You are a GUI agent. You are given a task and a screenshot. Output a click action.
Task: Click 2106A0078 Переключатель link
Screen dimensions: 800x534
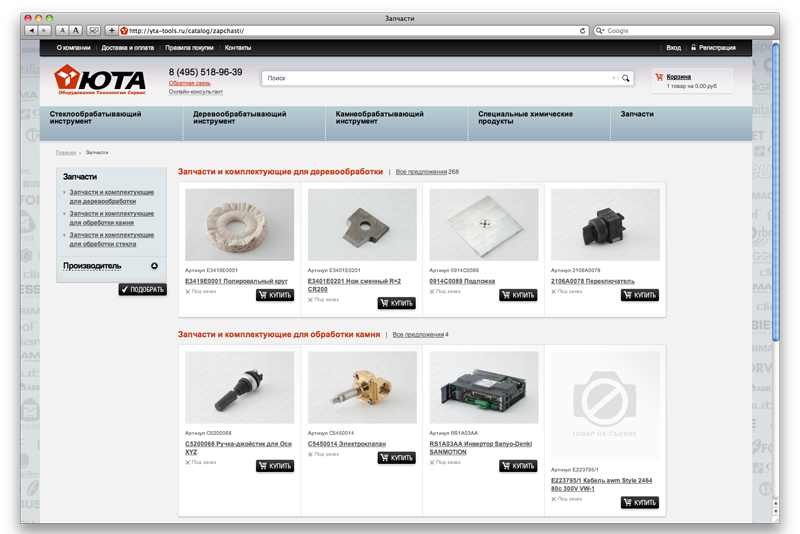pyautogui.click(x=592, y=281)
